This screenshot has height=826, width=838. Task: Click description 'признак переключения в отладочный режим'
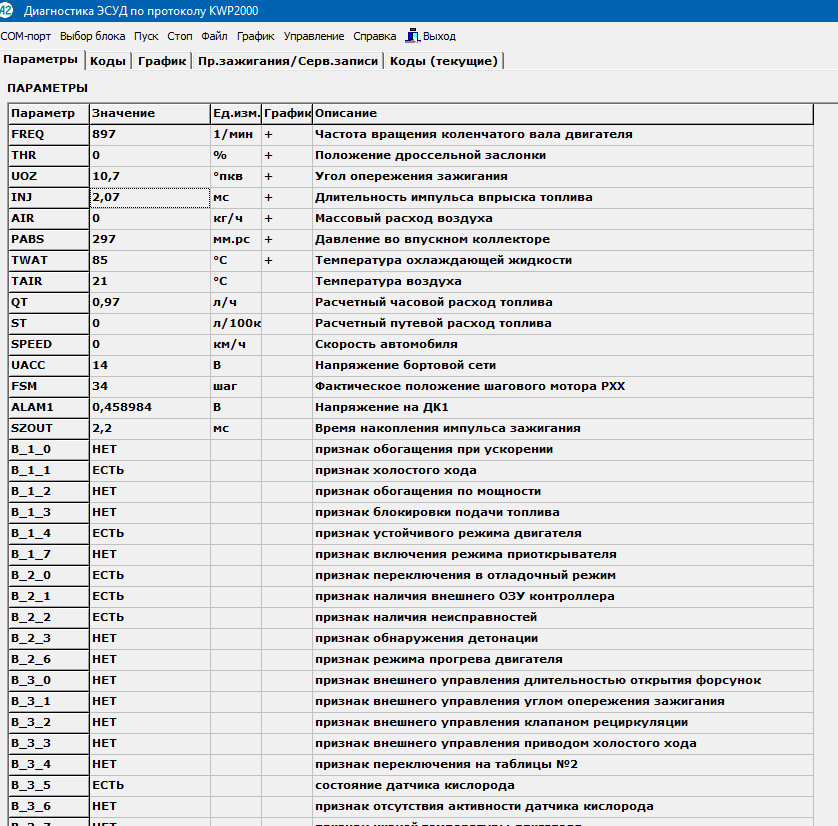465,575
